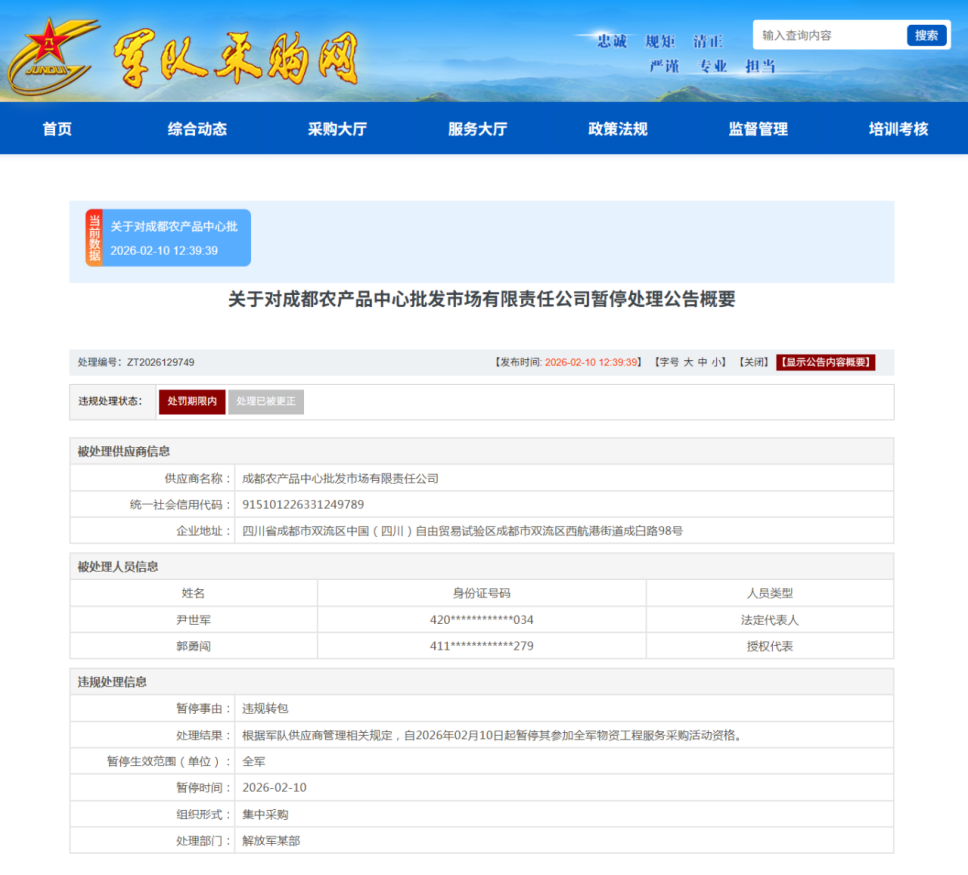Click the orange 当前数据 tag
The width and height of the screenshot is (968, 875).
(x=94, y=238)
